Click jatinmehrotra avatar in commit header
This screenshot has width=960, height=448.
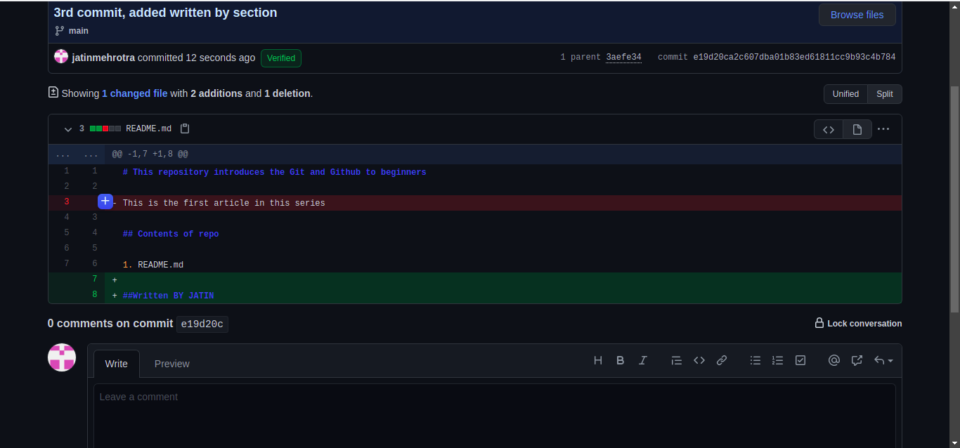point(61,57)
